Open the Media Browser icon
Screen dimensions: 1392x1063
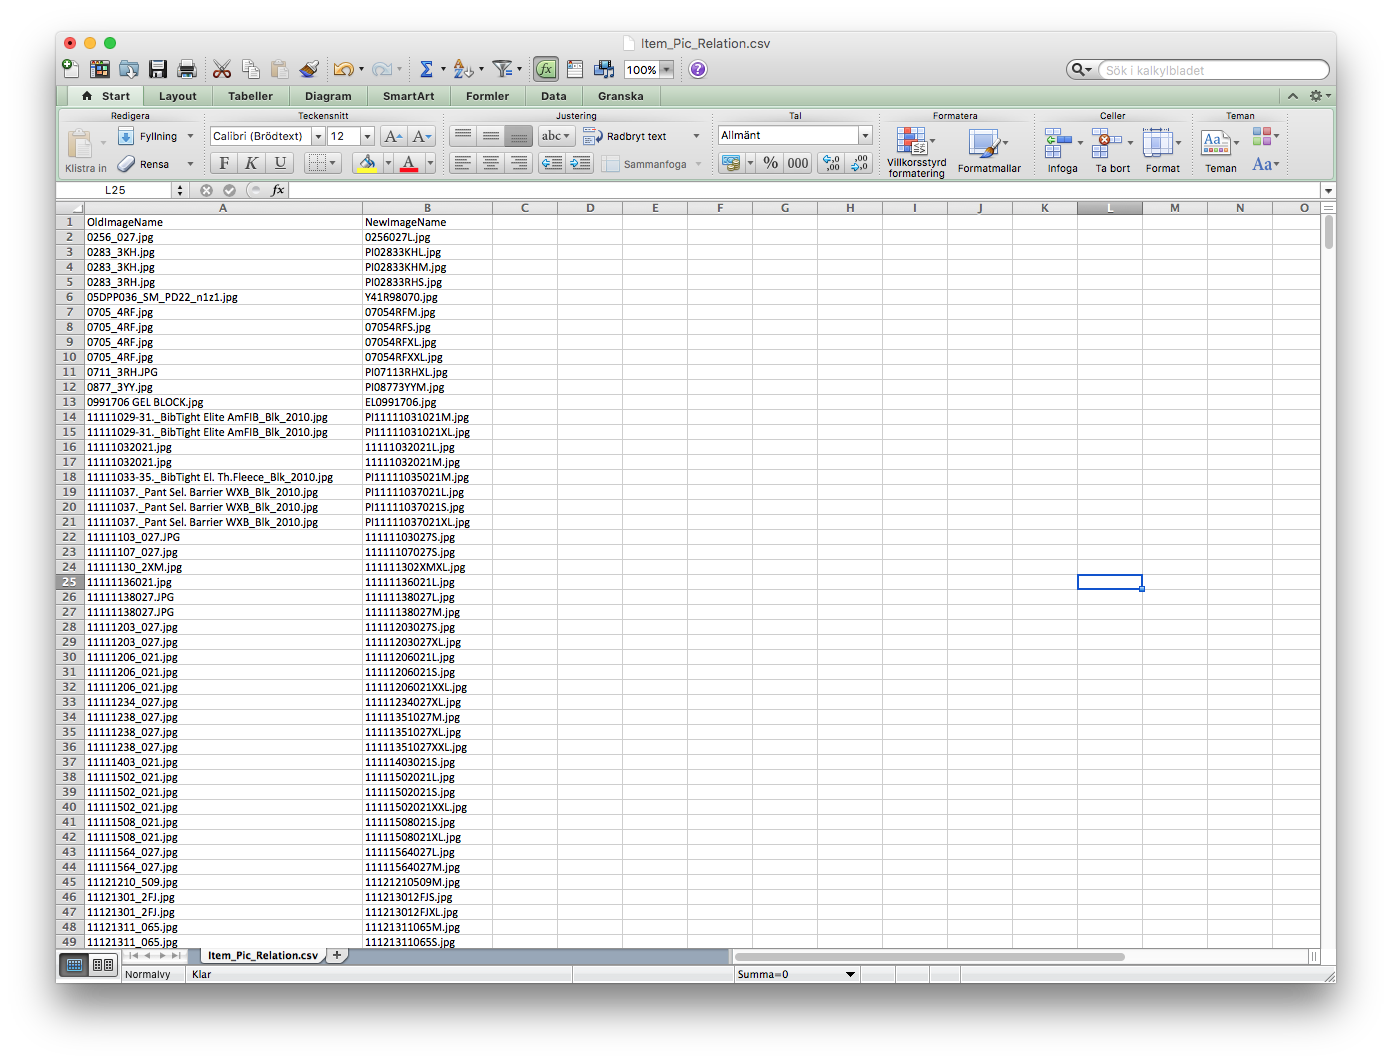click(604, 69)
